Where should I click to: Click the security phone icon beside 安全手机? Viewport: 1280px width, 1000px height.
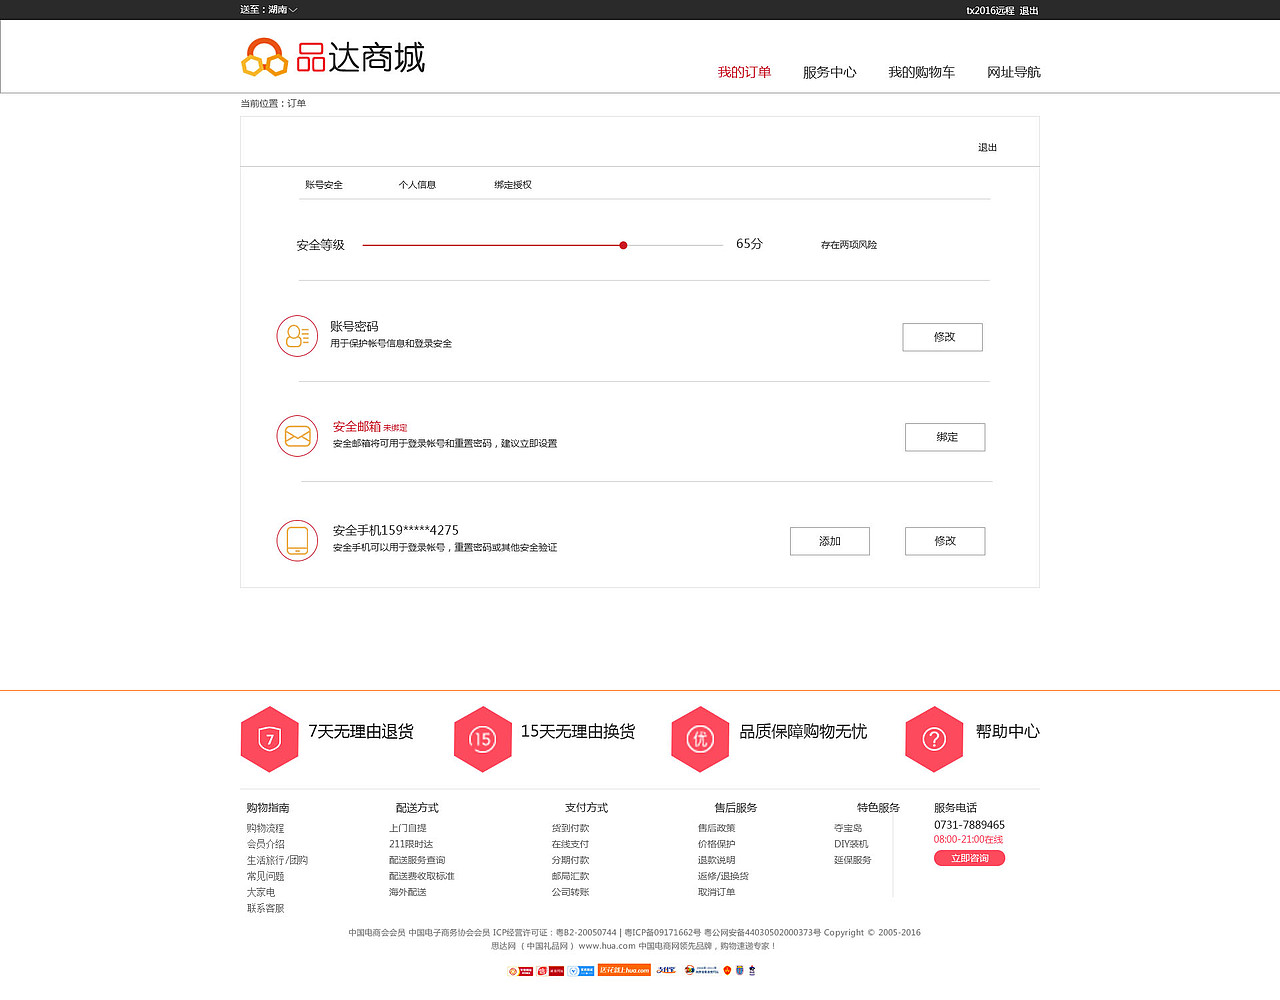pos(297,540)
